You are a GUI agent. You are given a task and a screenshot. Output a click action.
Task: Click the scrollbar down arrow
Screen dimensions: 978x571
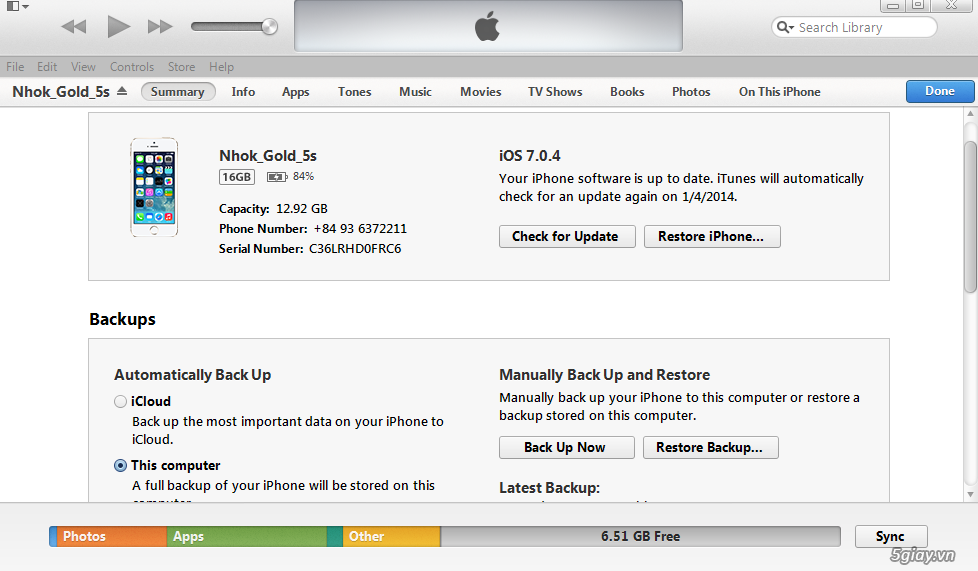[970, 494]
